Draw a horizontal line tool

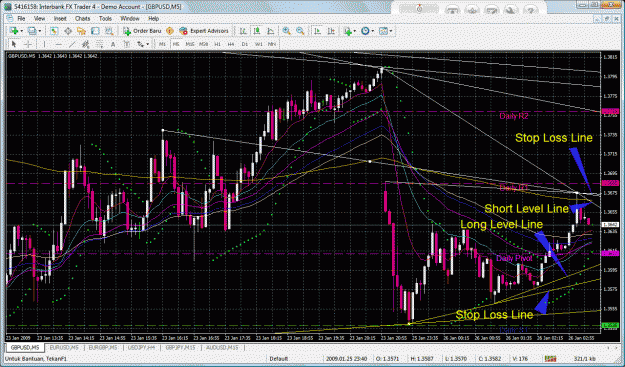[x=59, y=44]
